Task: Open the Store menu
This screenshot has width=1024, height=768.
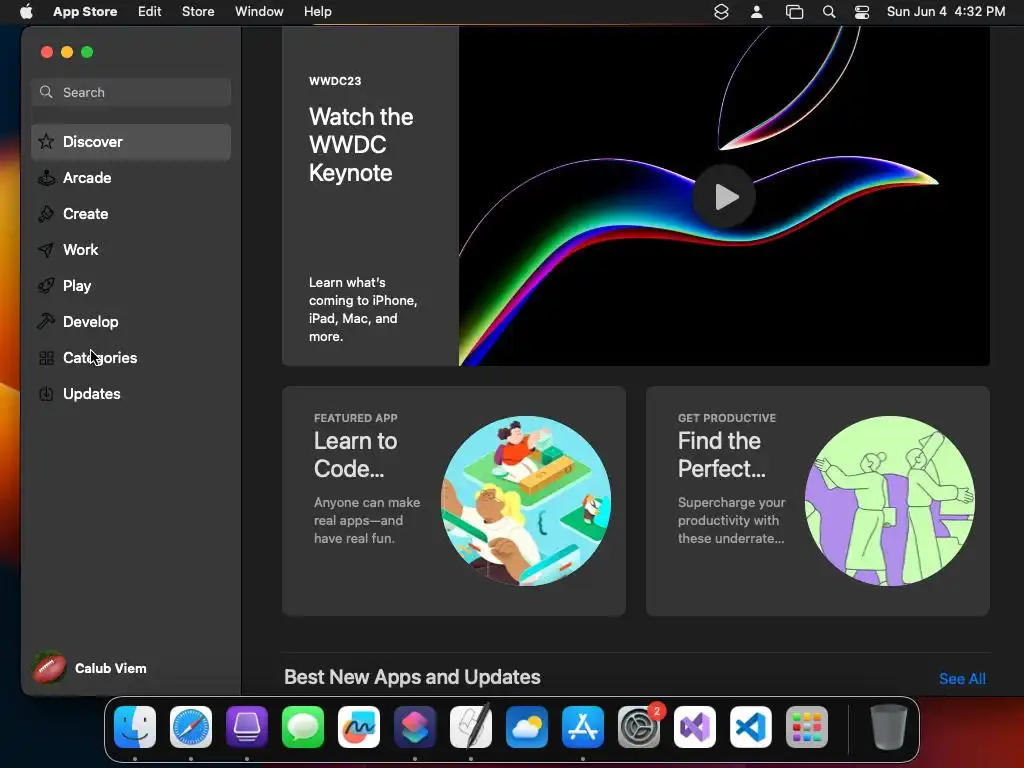Action: 198,12
